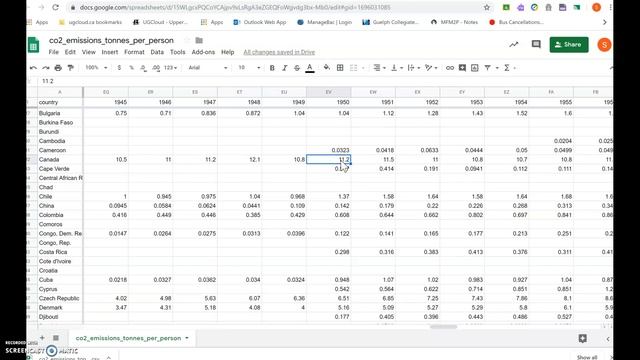Reload the page in the browser
This screenshot has height=360, width=640.
pyautogui.click(x=56, y=7)
